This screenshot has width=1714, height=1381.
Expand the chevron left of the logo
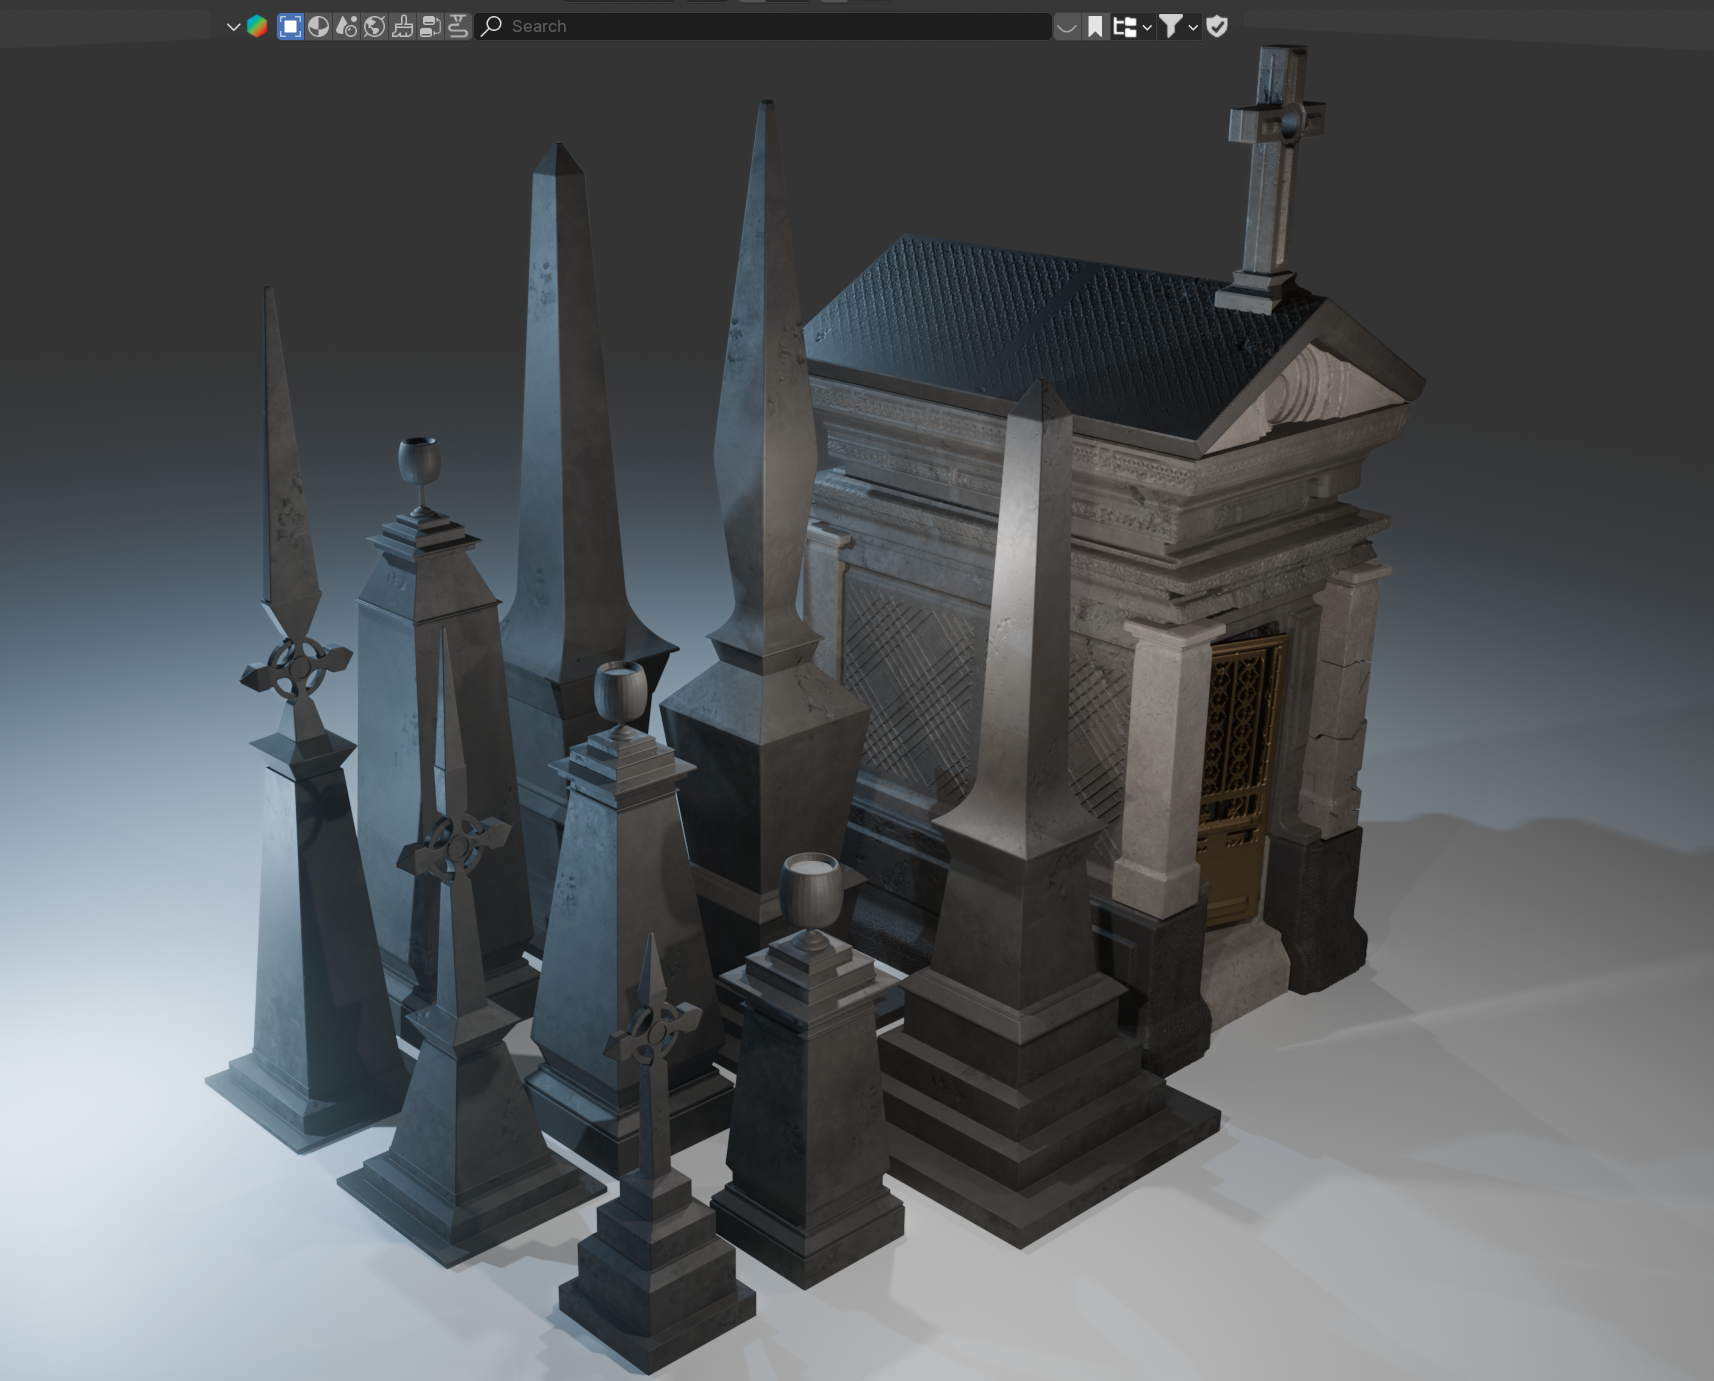pos(233,27)
